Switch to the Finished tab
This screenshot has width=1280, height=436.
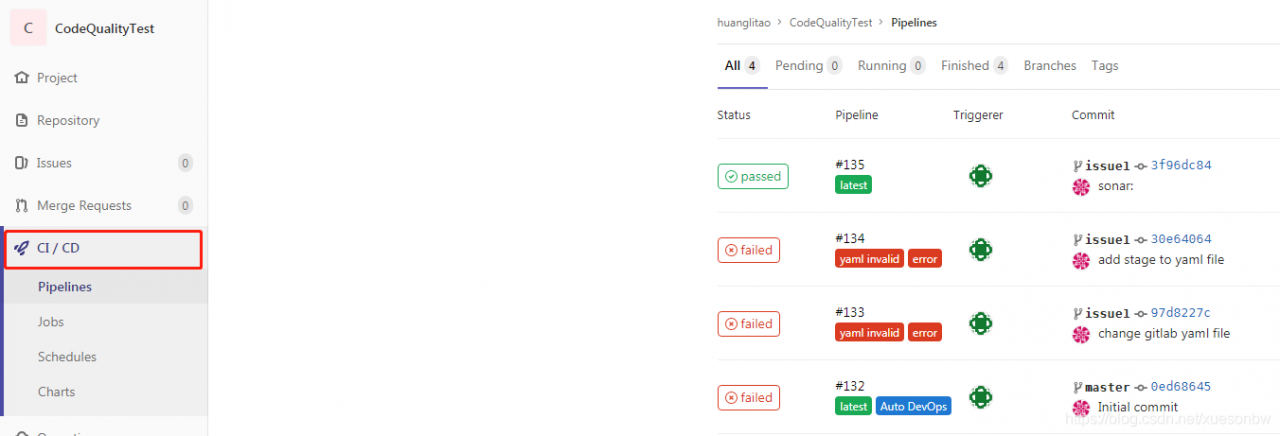click(974, 66)
